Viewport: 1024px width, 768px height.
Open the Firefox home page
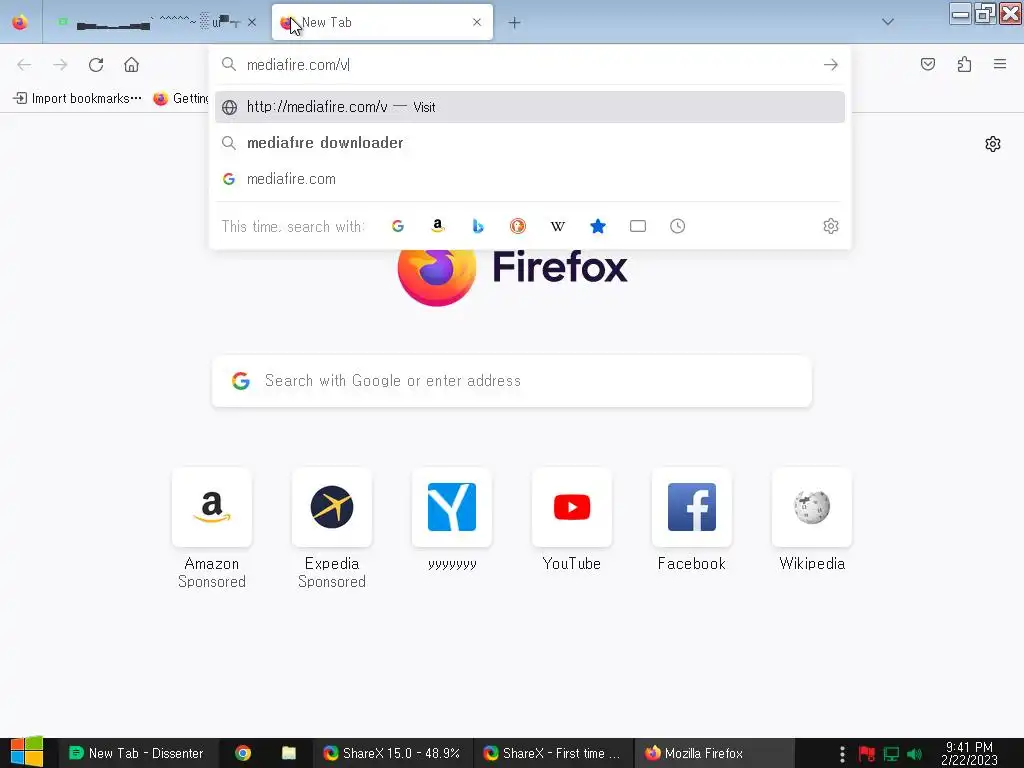pyautogui.click(x=131, y=65)
